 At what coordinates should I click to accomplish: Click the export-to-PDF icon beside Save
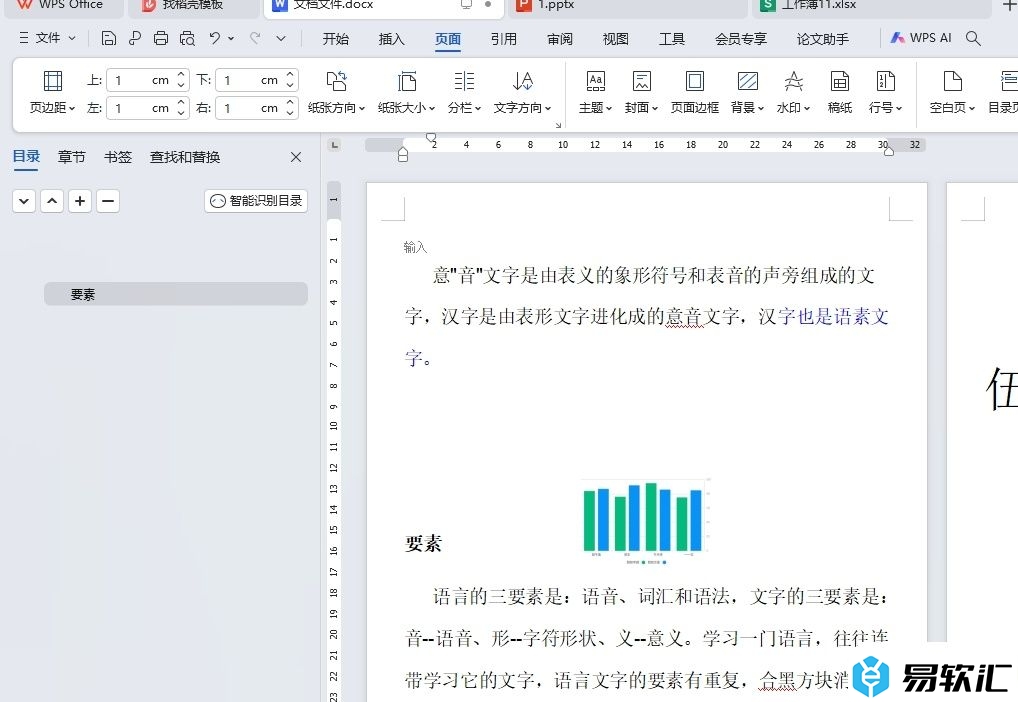135,38
